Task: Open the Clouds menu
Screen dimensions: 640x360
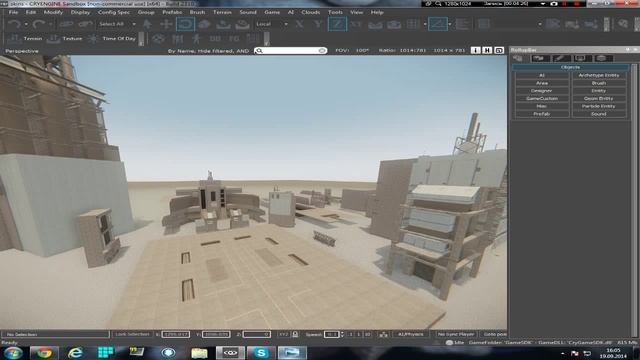Action: (311, 12)
